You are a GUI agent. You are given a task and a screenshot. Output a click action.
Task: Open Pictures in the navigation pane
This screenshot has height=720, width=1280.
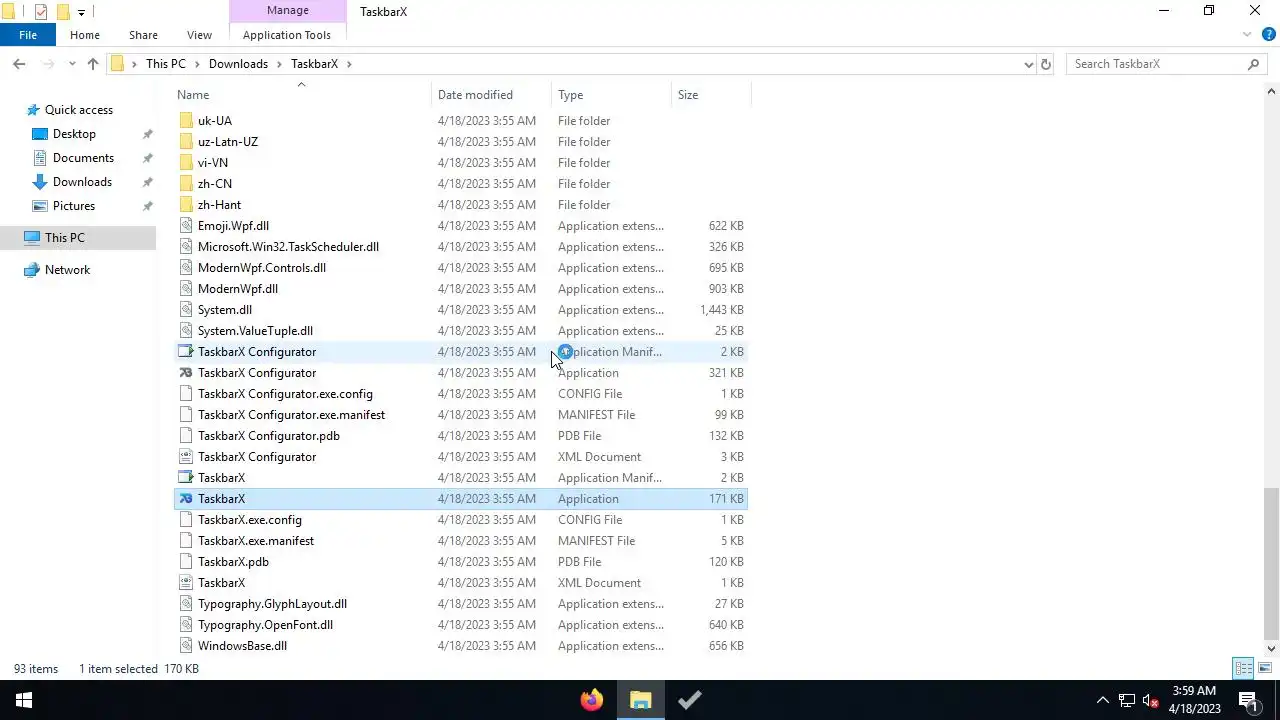74,206
